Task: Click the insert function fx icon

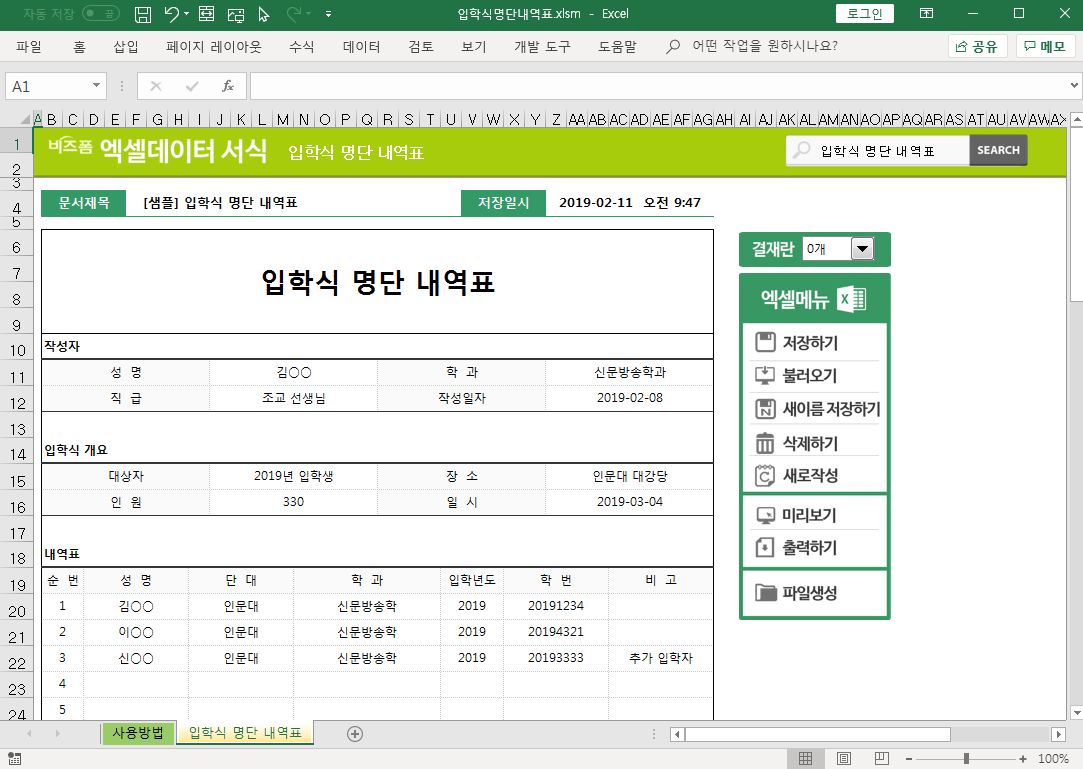Action: [x=228, y=86]
